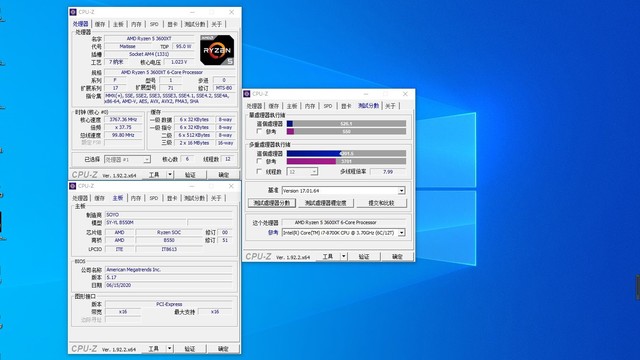Toggle the 线程数 thread count checkbox

259,171
